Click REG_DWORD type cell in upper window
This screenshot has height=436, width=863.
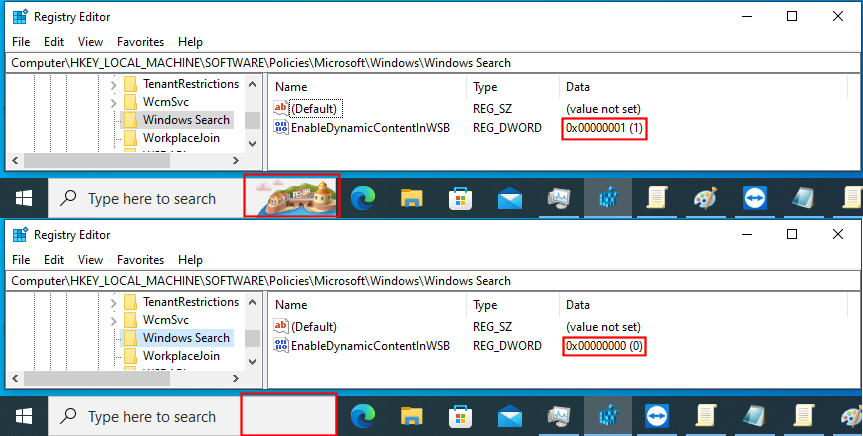pos(507,128)
